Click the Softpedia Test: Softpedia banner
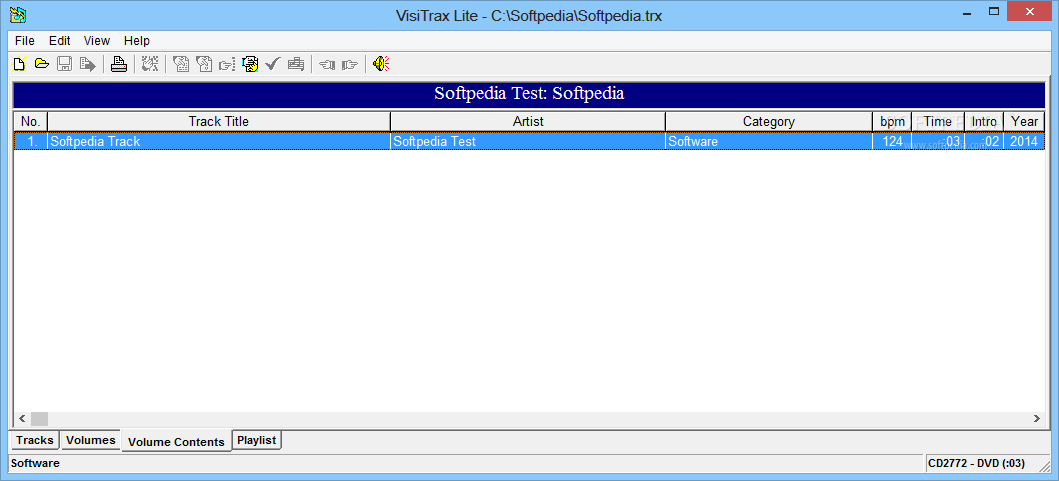Image resolution: width=1059 pixels, height=481 pixels. (x=529, y=93)
